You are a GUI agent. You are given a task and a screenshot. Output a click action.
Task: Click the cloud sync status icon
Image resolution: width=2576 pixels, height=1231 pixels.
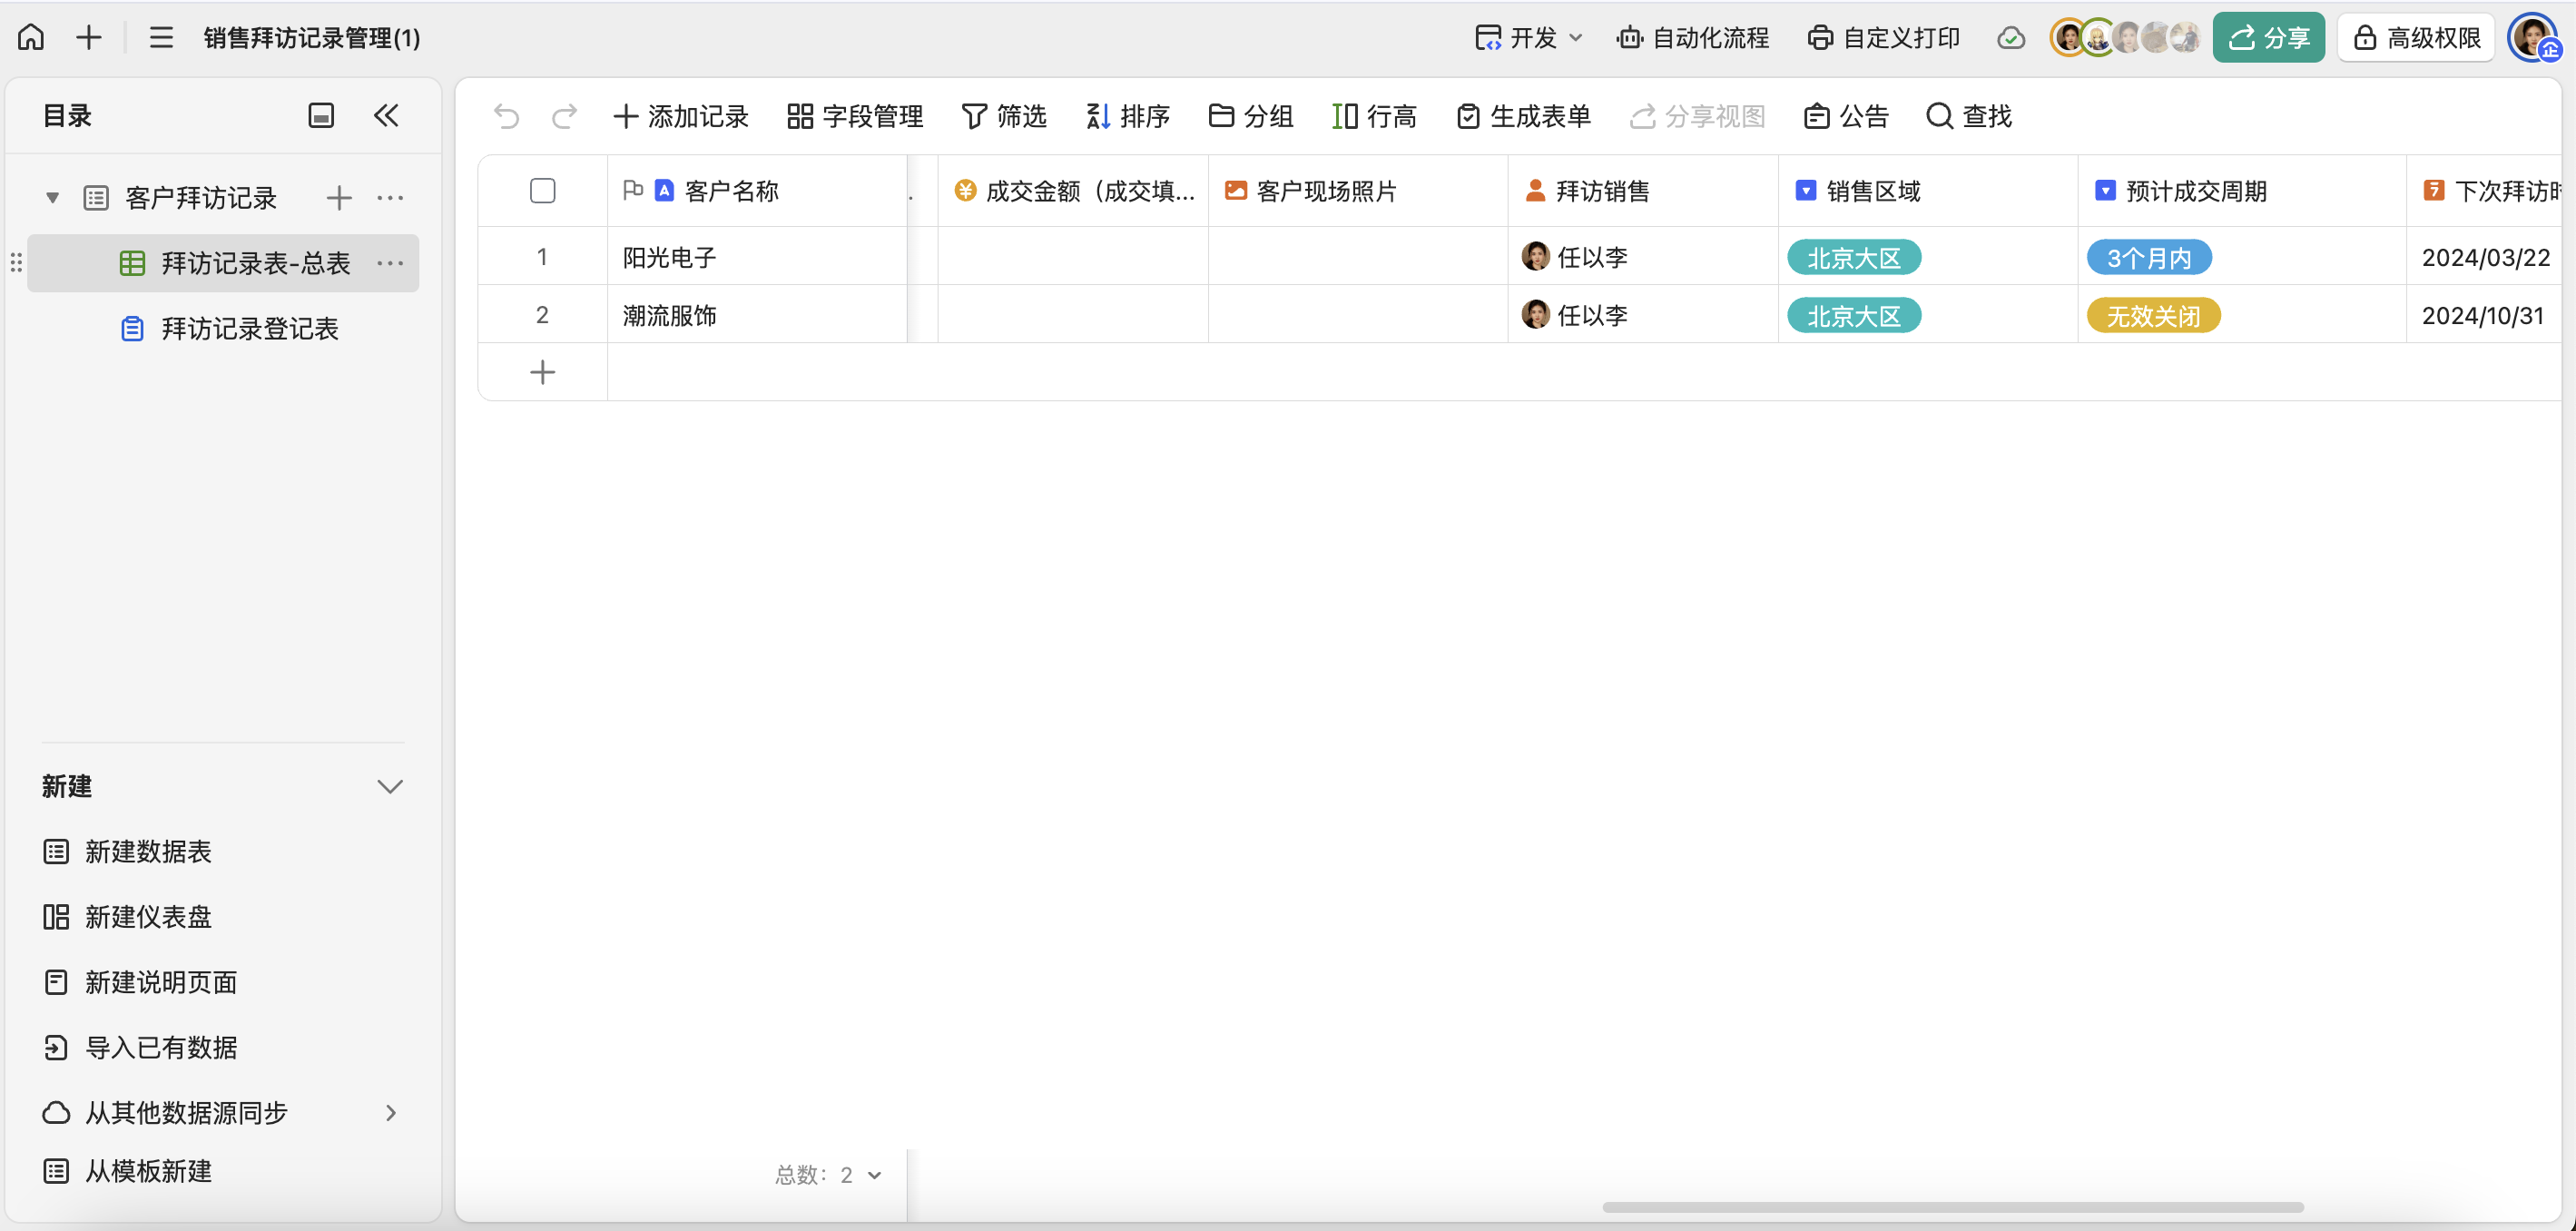coord(2011,38)
